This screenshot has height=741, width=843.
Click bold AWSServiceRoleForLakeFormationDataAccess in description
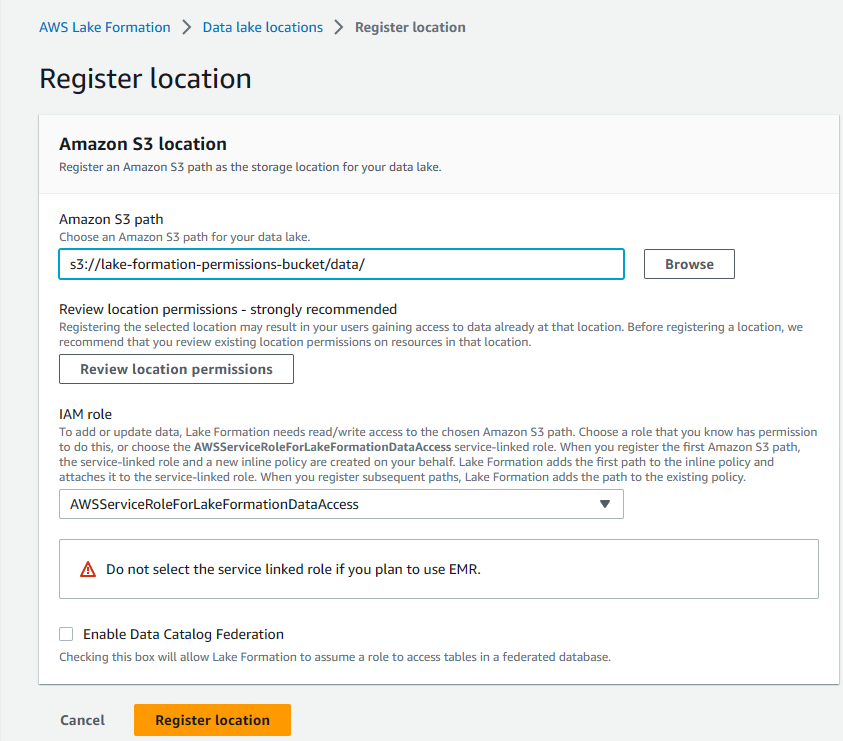click(x=322, y=446)
